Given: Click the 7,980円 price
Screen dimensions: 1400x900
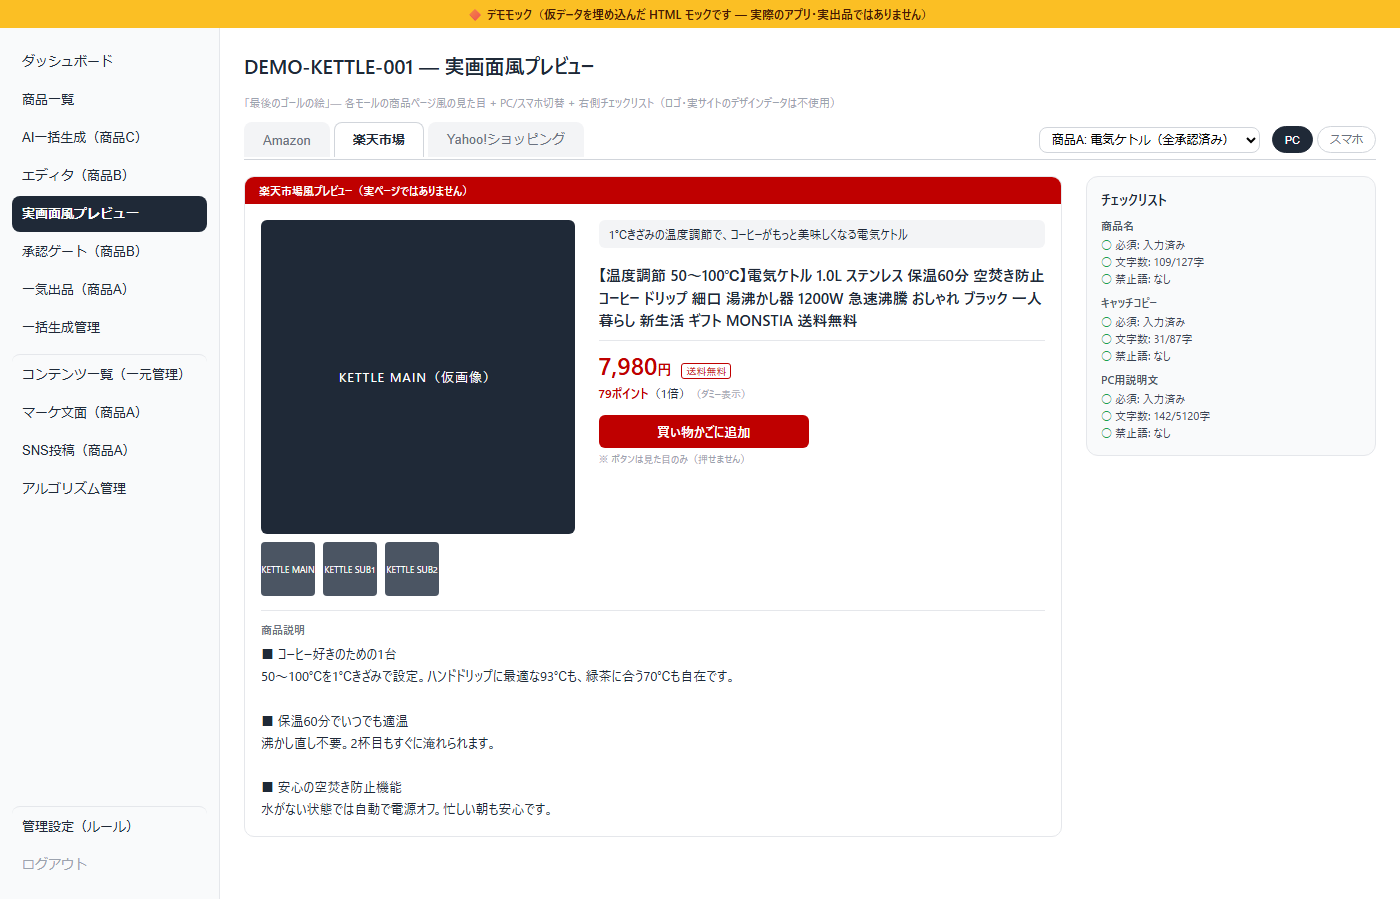Looking at the screenshot, I should (x=634, y=367).
